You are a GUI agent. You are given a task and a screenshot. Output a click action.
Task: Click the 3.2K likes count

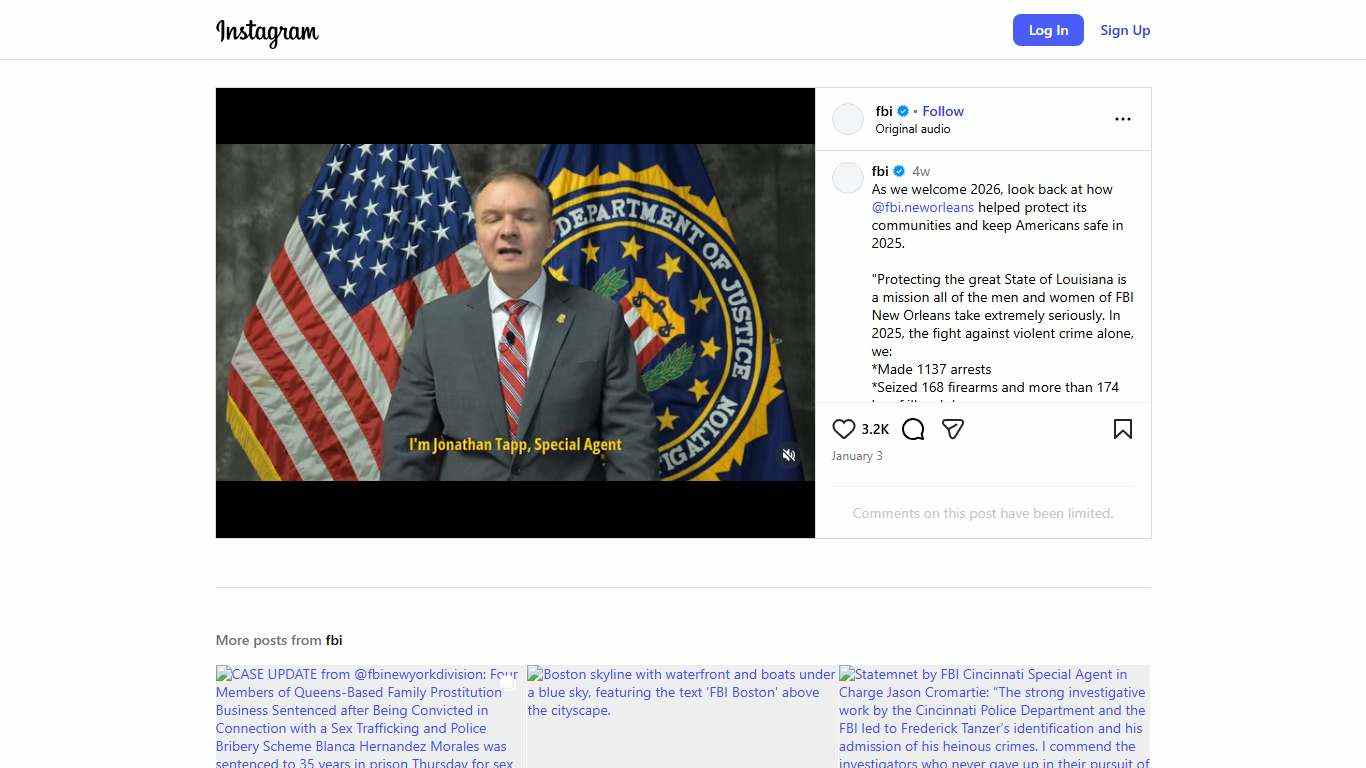(875, 429)
